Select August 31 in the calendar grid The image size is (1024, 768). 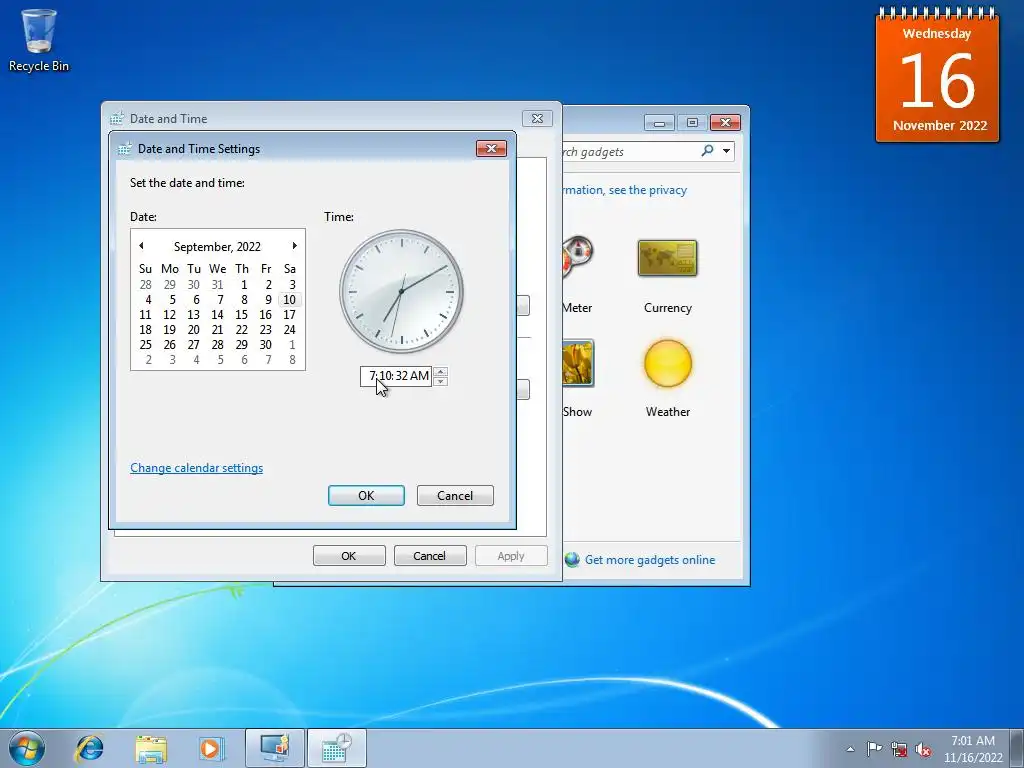(217, 285)
